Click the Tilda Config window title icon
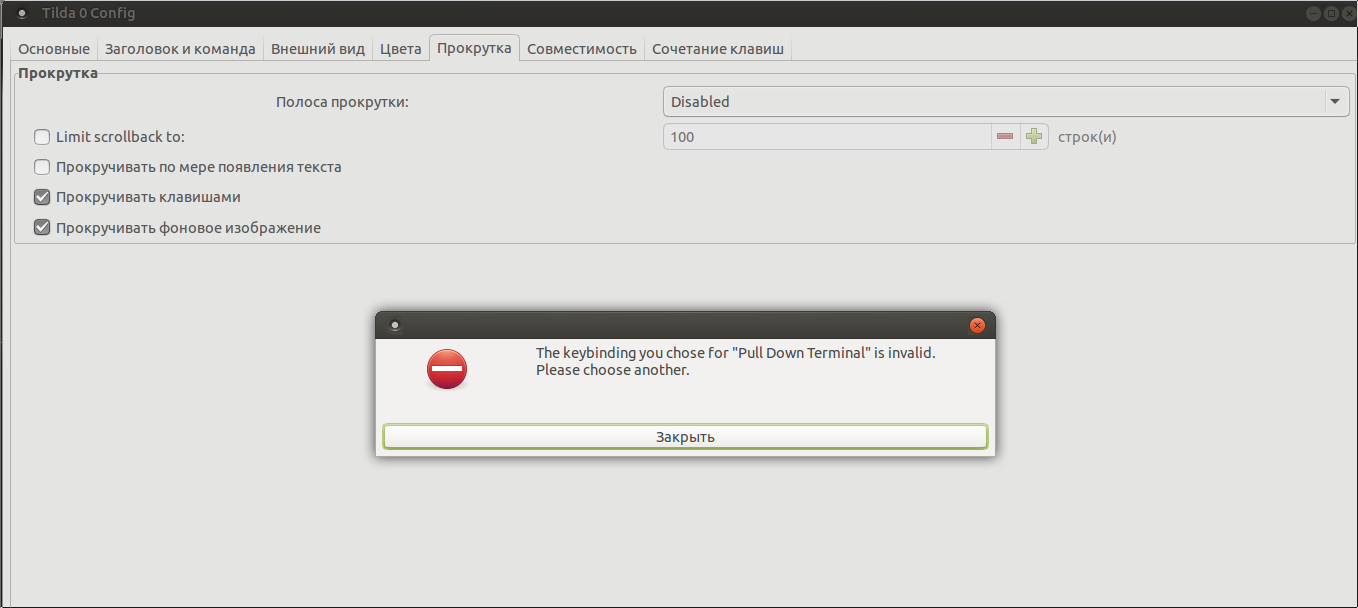The height and width of the screenshot is (608, 1358). (x=21, y=14)
